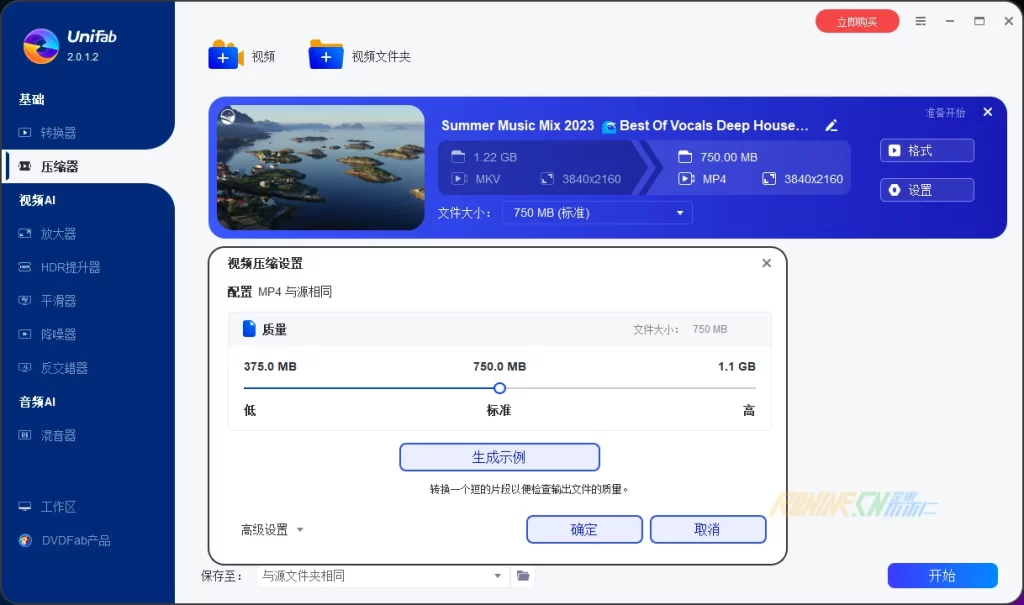Open the save-to location dropdown

point(381,576)
